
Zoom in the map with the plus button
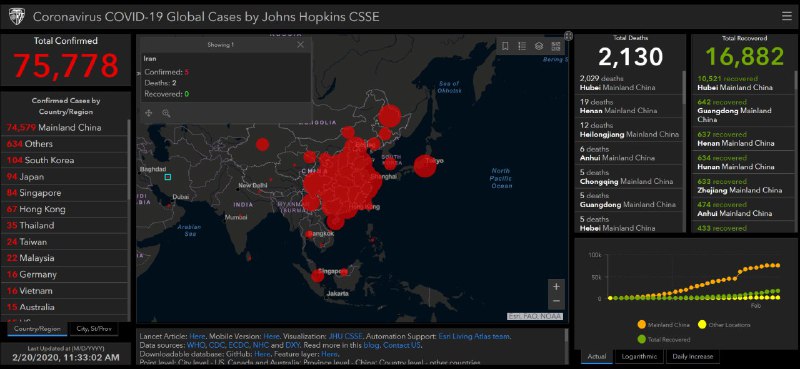click(556, 287)
